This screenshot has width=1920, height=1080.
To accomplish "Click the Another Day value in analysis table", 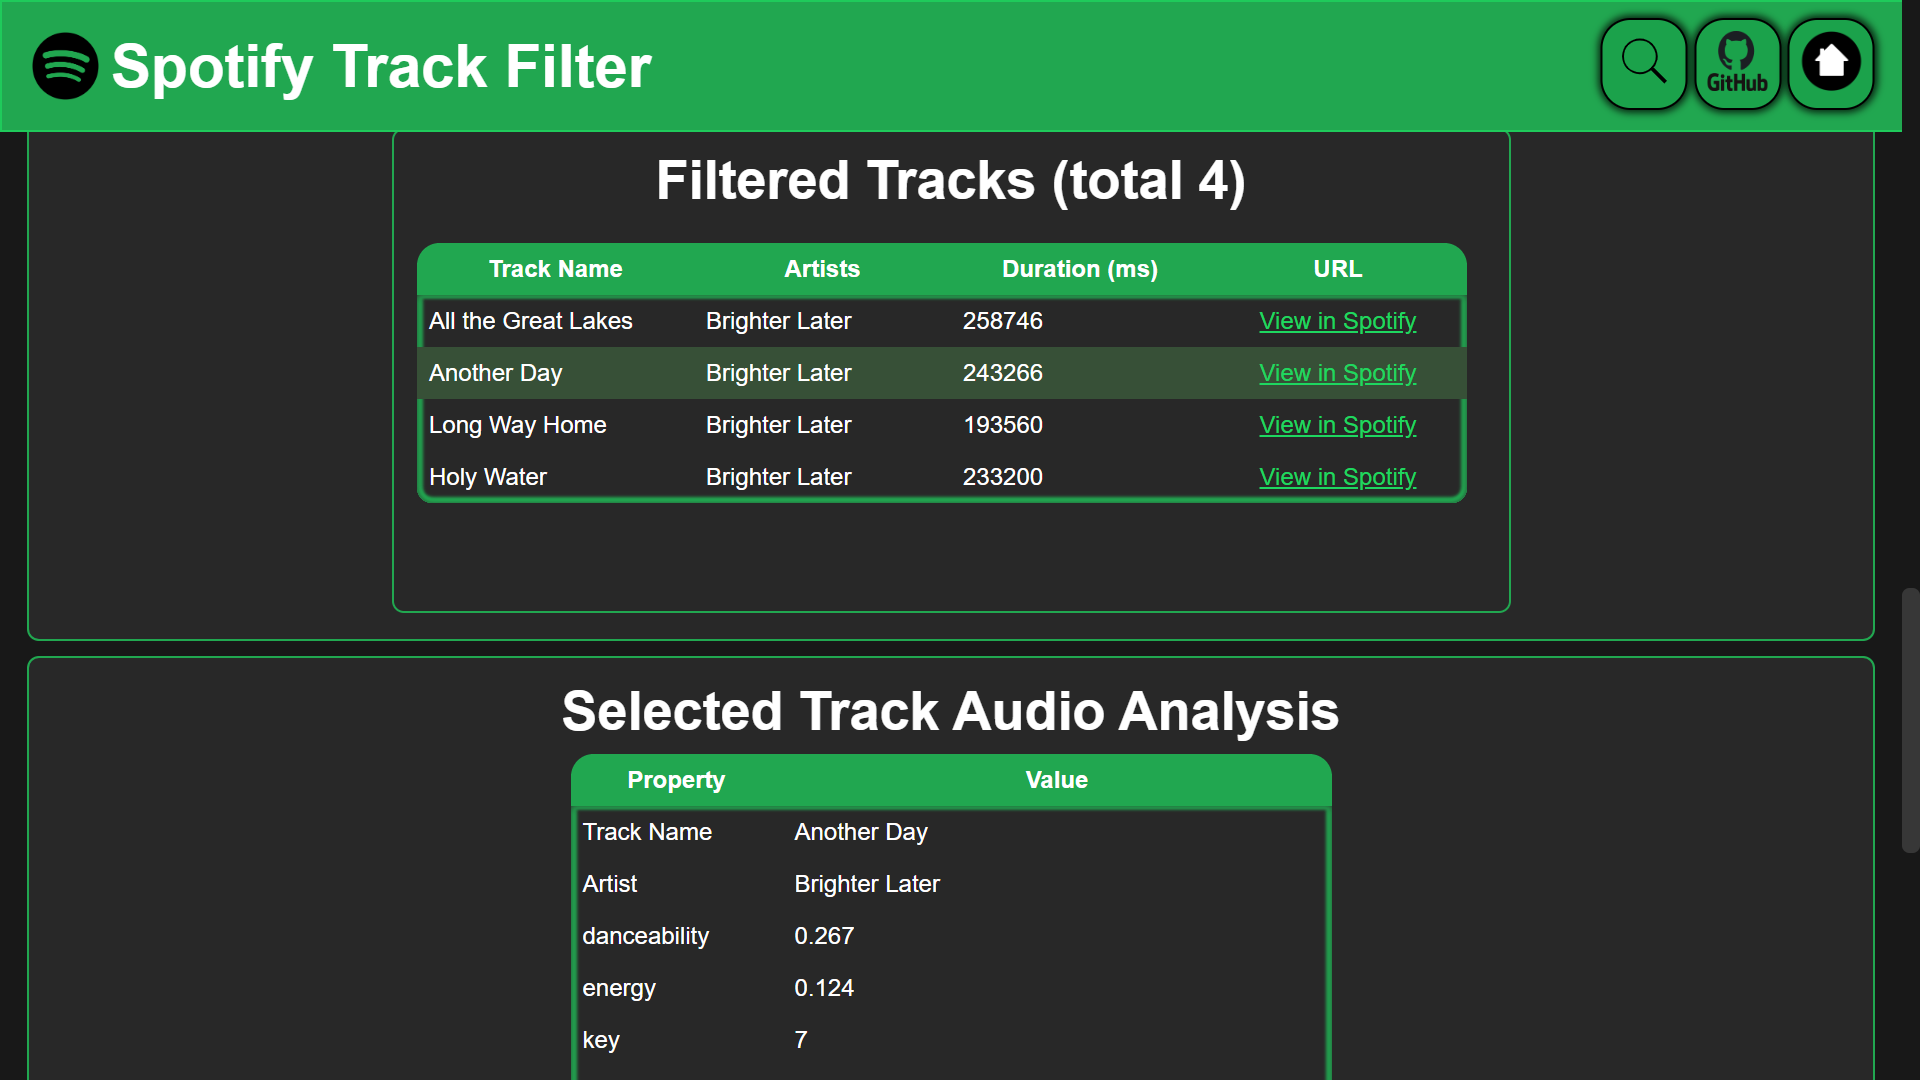I will click(x=861, y=832).
